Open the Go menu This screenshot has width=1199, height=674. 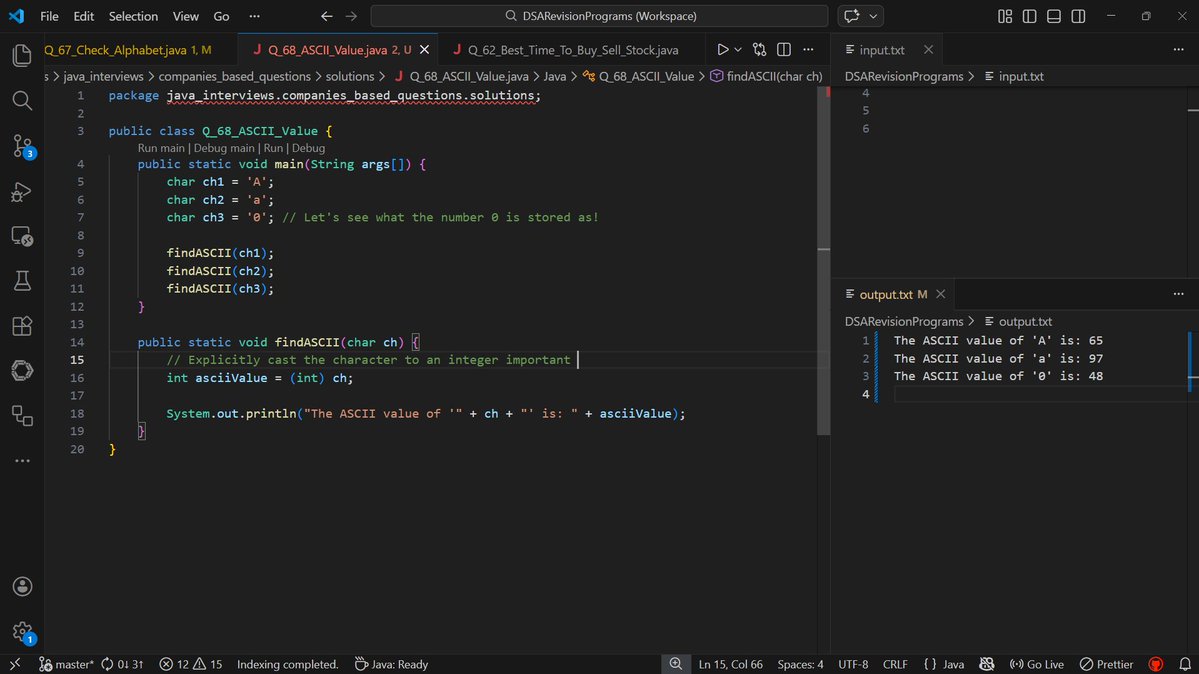pyautogui.click(x=221, y=16)
